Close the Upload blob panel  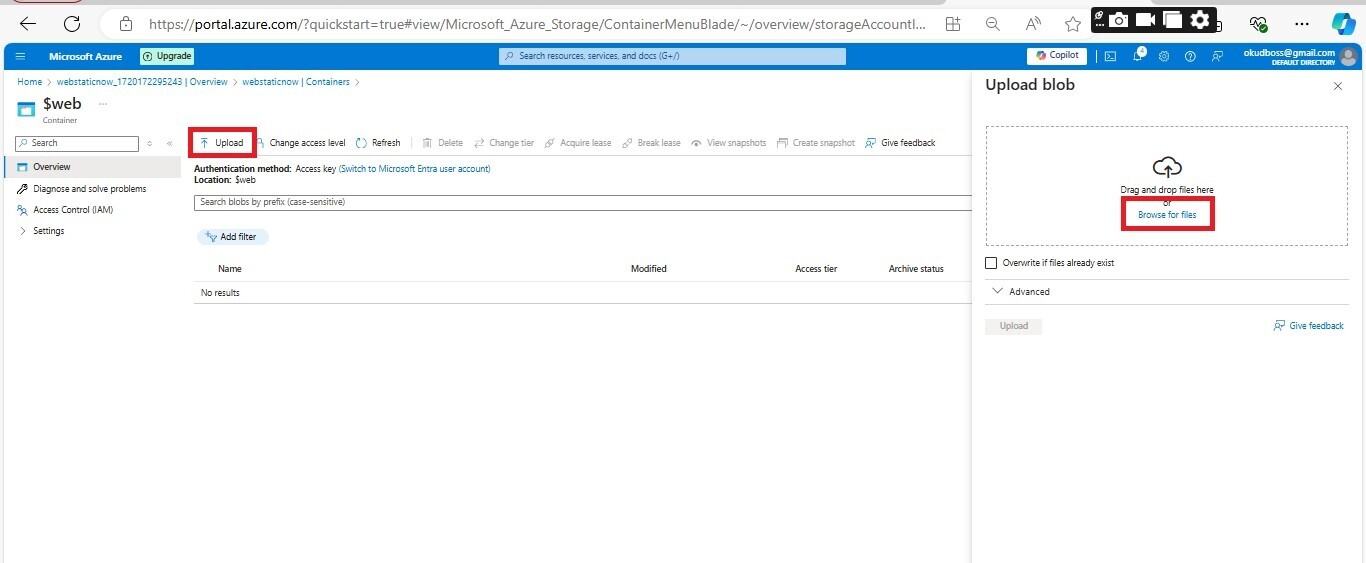point(1338,87)
